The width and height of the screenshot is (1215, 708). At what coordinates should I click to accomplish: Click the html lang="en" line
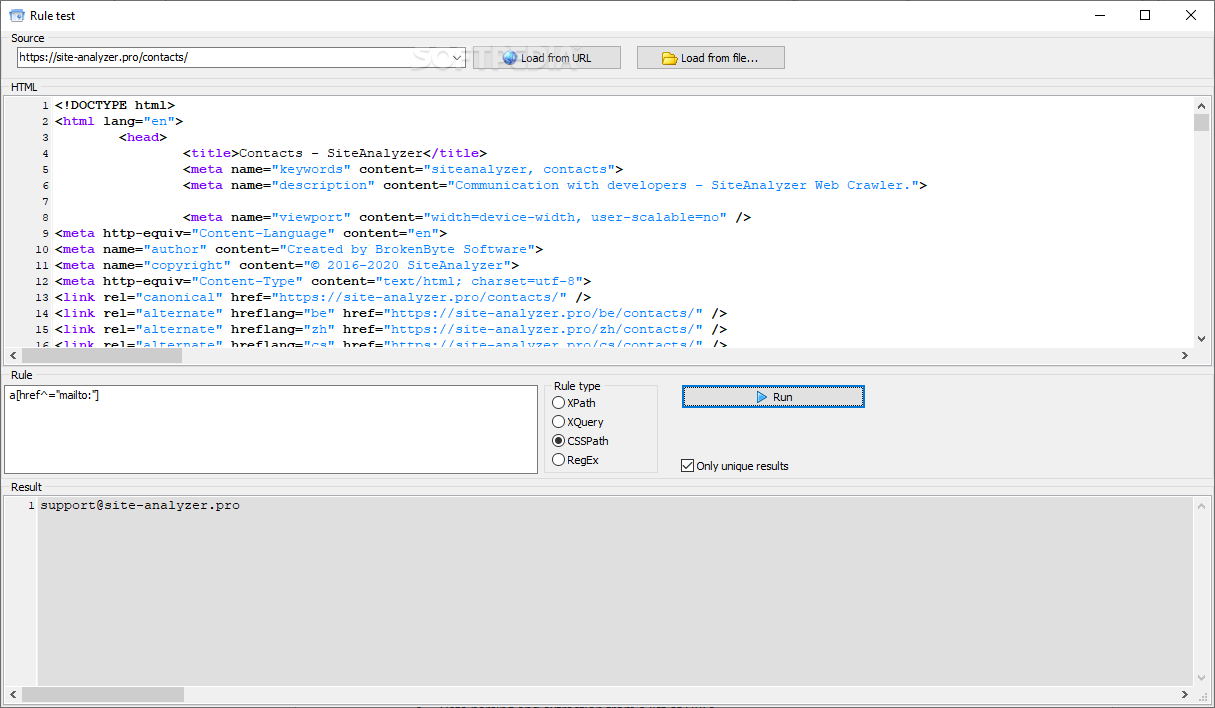click(119, 121)
